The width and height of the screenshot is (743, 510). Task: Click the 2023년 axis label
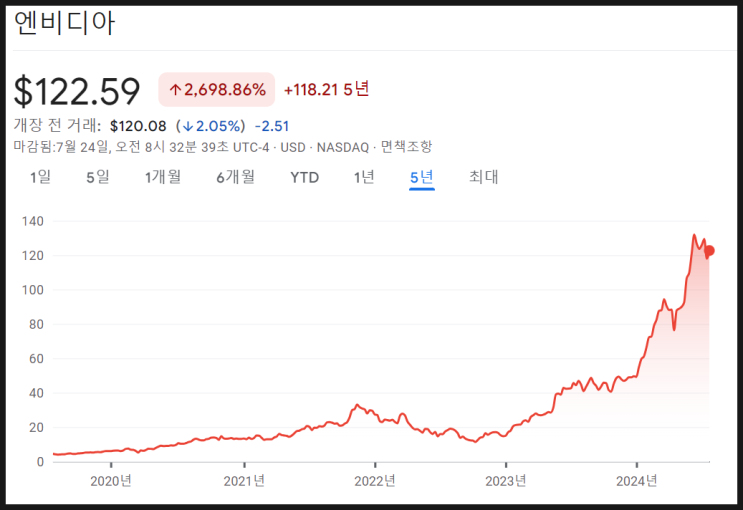point(506,481)
